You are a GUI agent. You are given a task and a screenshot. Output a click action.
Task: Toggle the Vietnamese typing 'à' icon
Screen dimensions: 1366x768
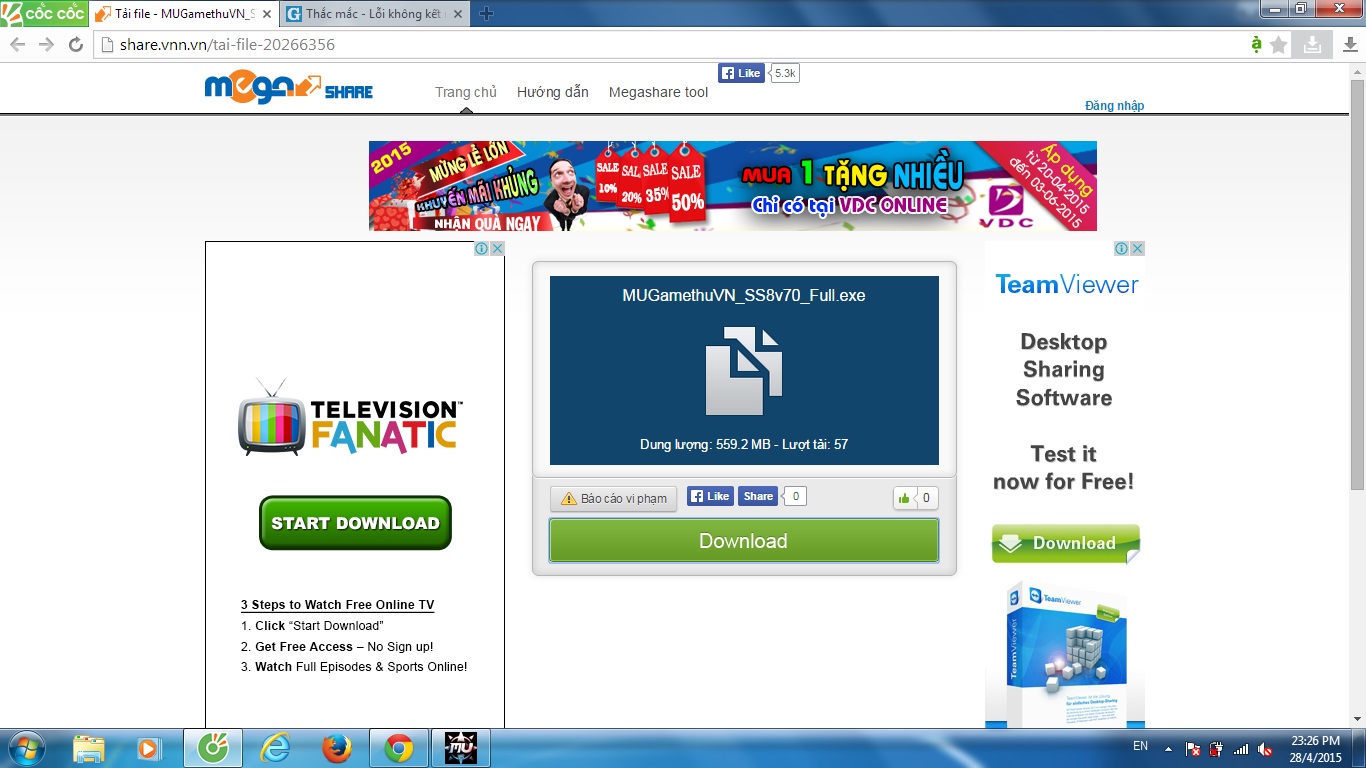click(1256, 44)
